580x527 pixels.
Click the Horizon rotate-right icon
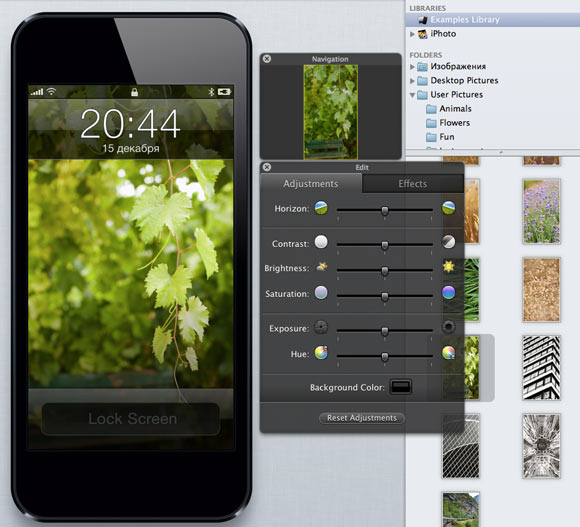click(448, 208)
